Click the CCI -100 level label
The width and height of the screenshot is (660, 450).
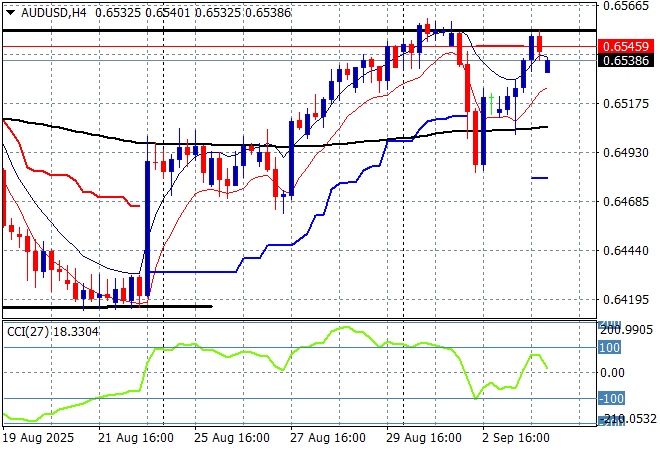click(x=612, y=398)
